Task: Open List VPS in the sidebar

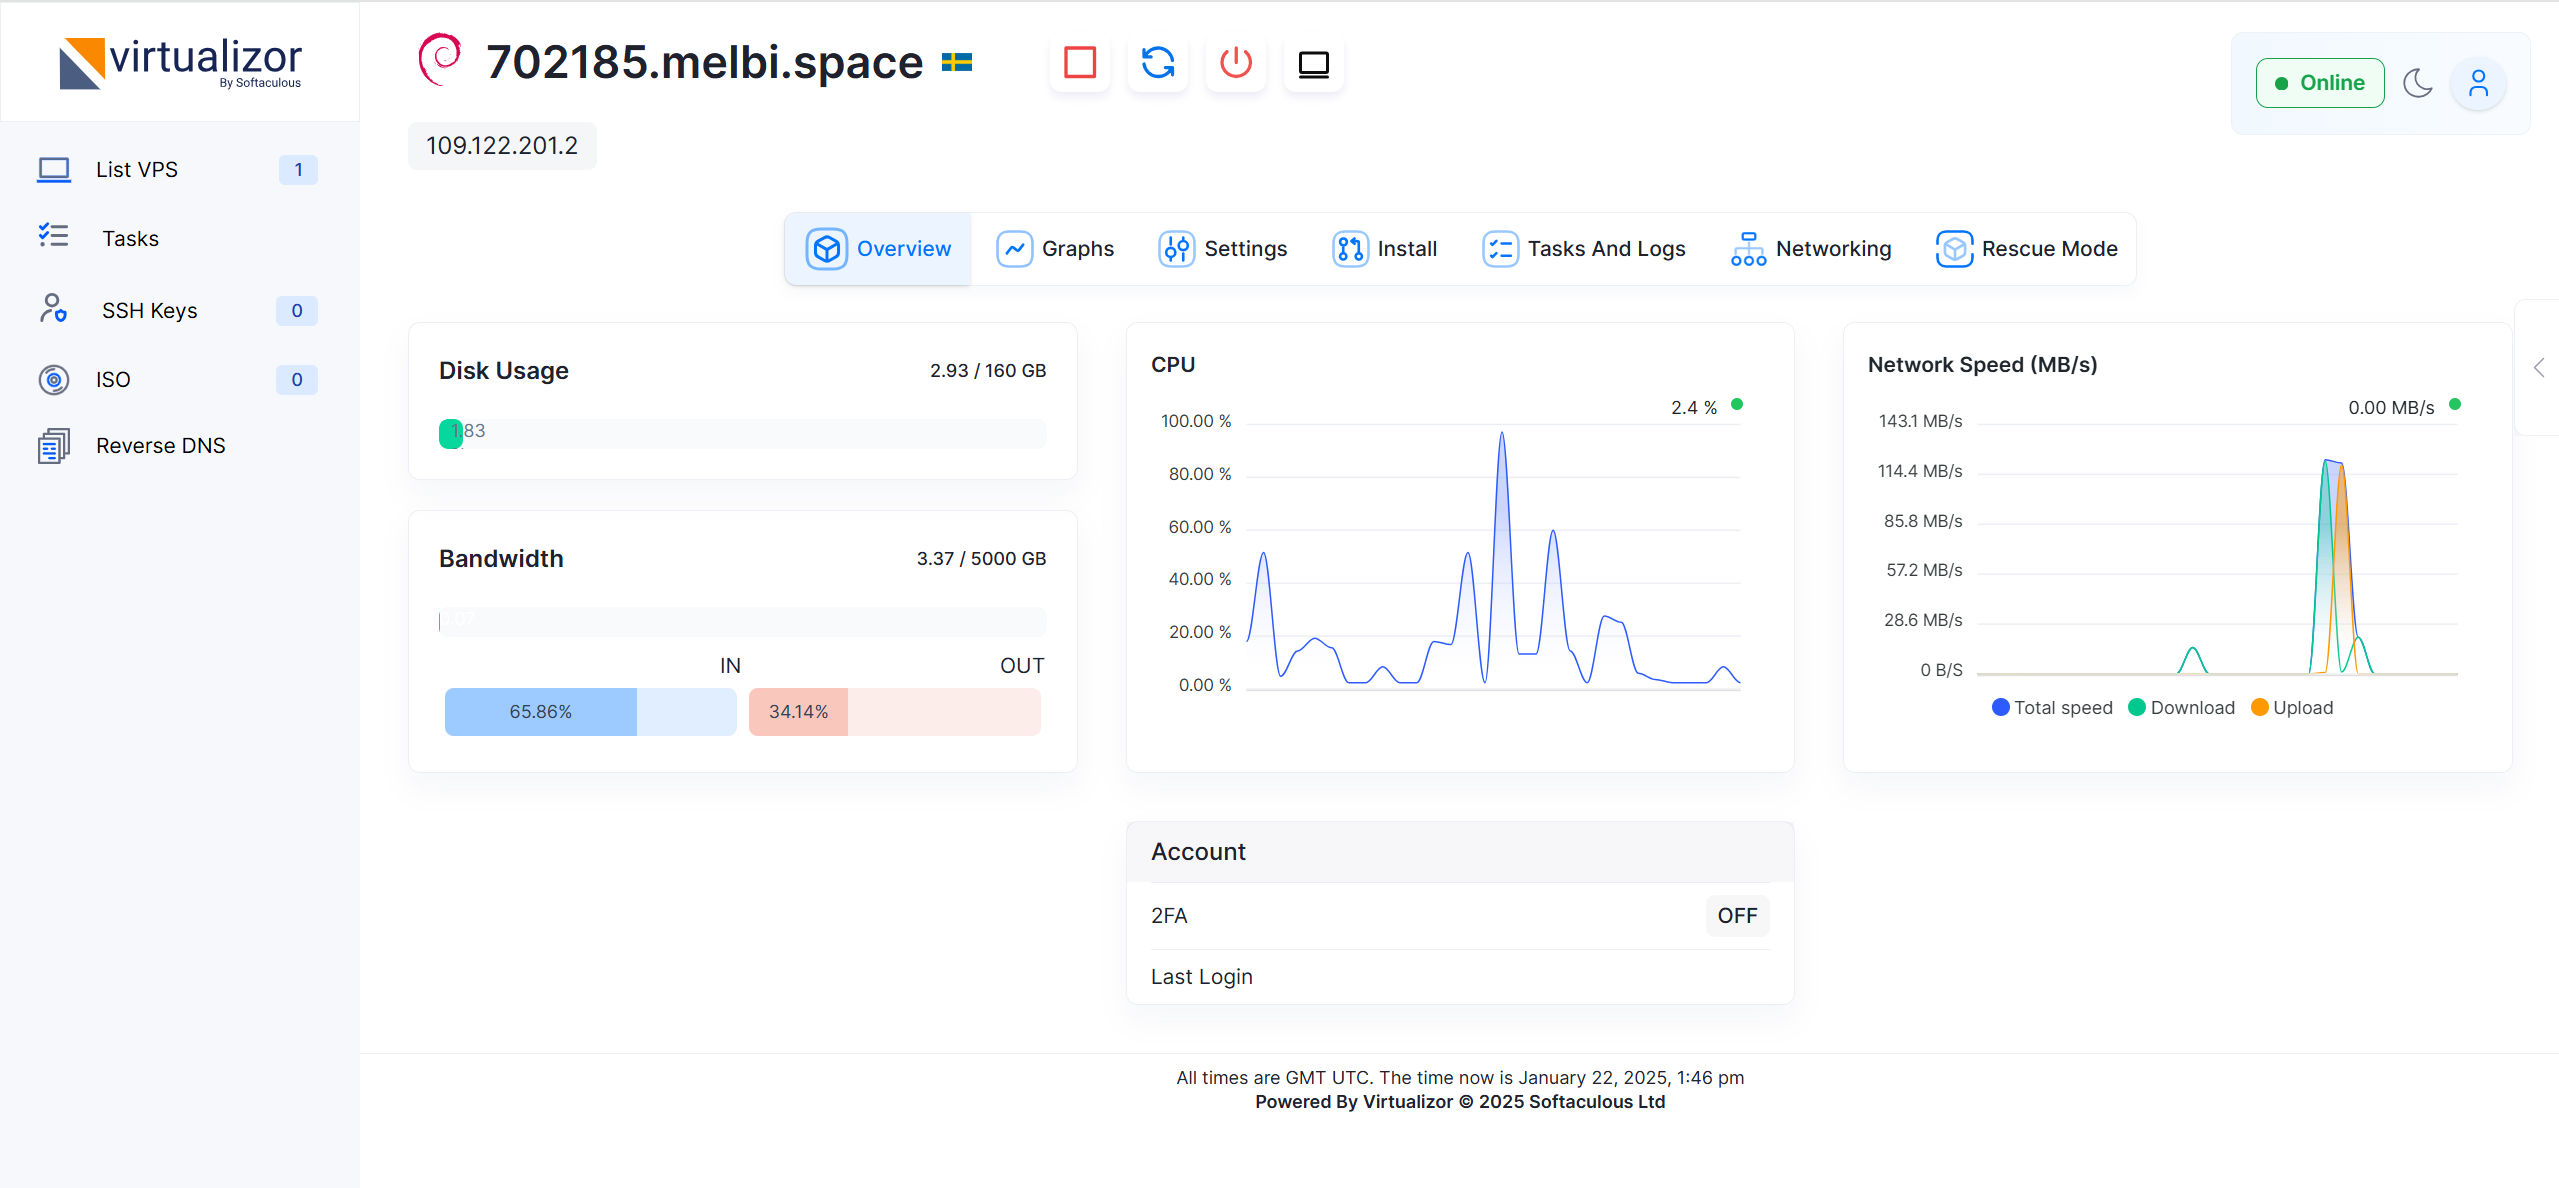Action: tap(179, 170)
